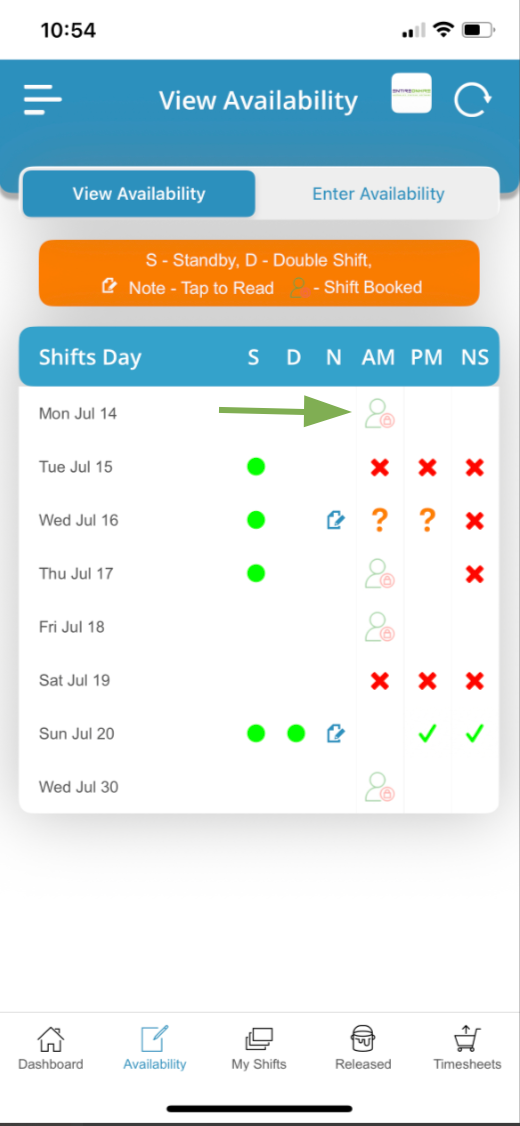
Task: Open the hamburger menu icon
Action: pos(42,100)
